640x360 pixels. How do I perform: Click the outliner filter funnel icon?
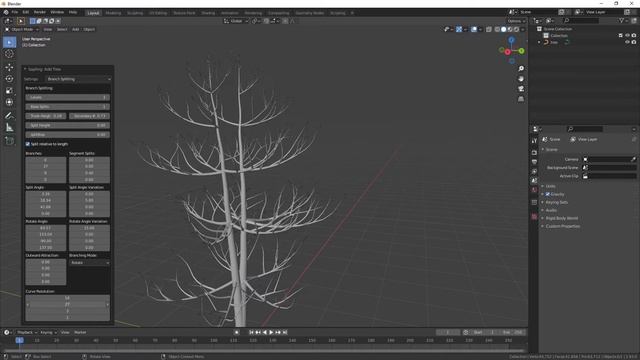621,20
